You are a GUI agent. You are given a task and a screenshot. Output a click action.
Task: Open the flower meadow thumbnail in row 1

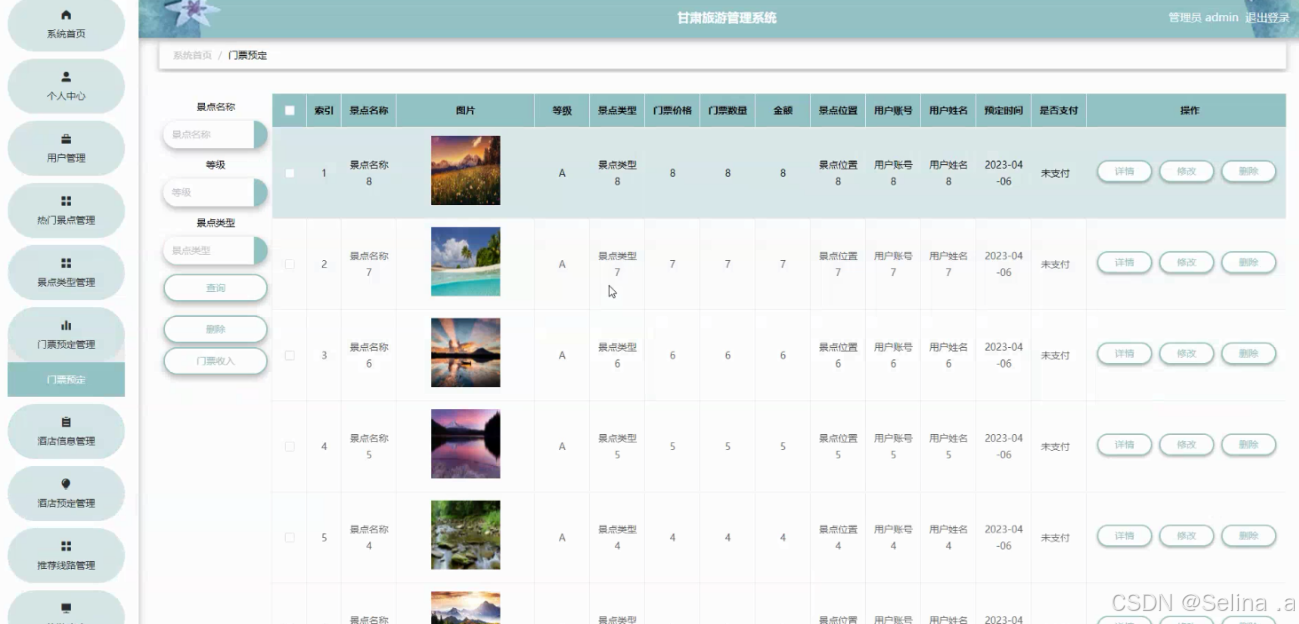pos(465,171)
